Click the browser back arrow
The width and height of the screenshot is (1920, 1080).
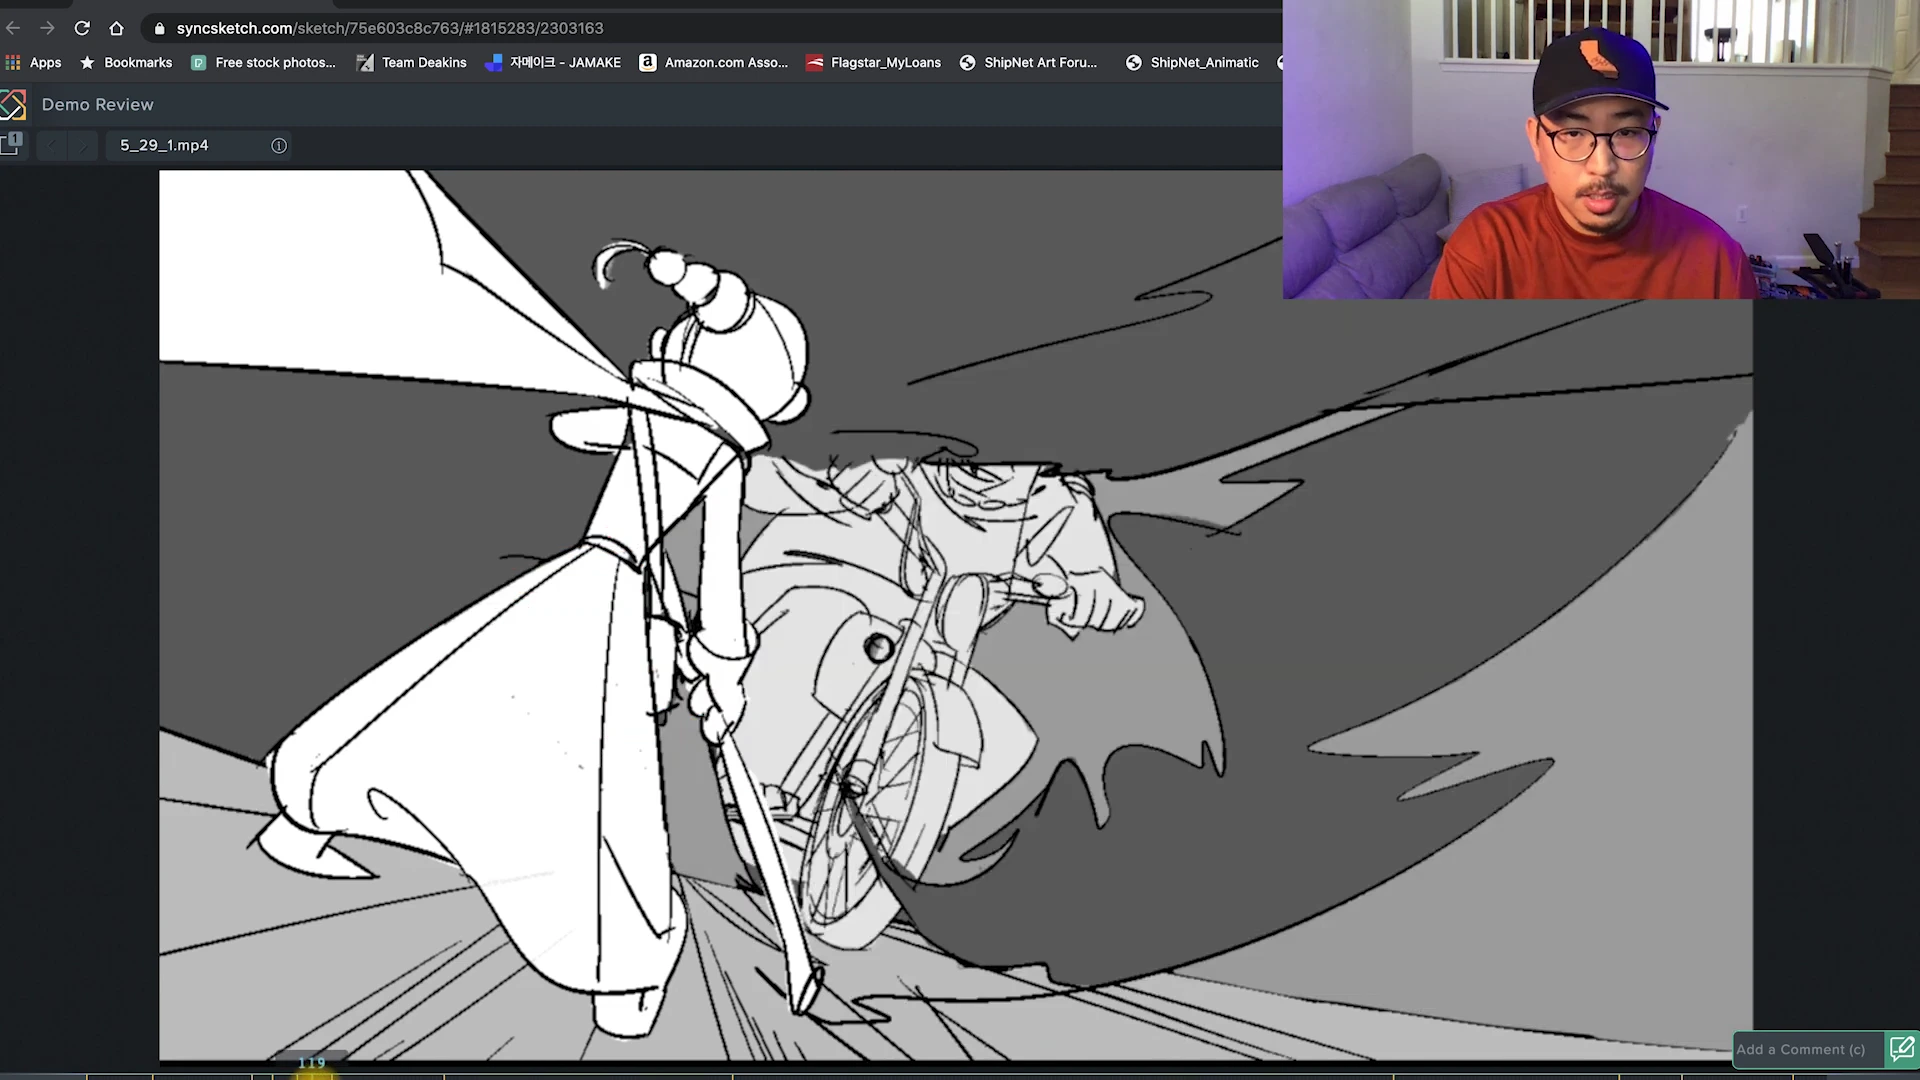pyautogui.click(x=13, y=28)
